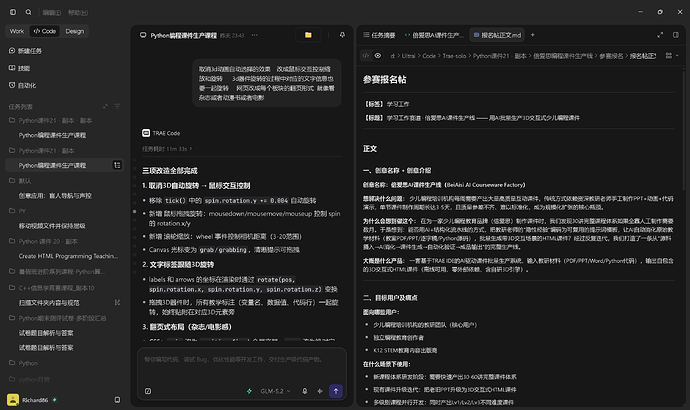
Task: Select the '报名帖正文.md' tab
Action: coord(497,35)
